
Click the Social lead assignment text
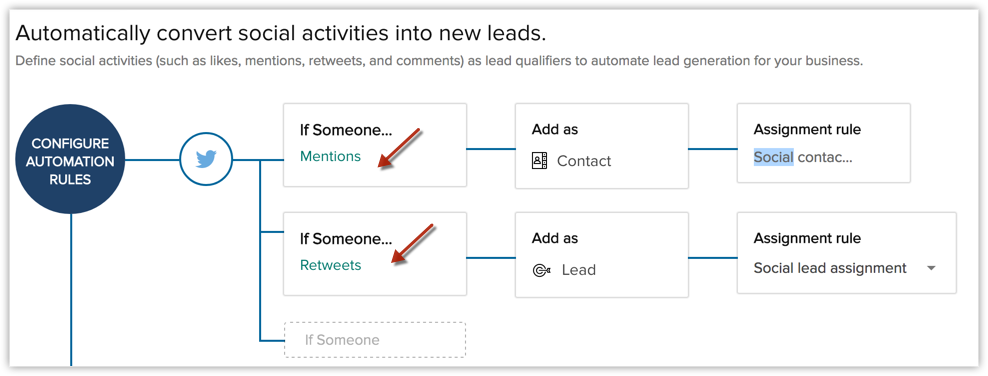pyautogui.click(x=830, y=268)
